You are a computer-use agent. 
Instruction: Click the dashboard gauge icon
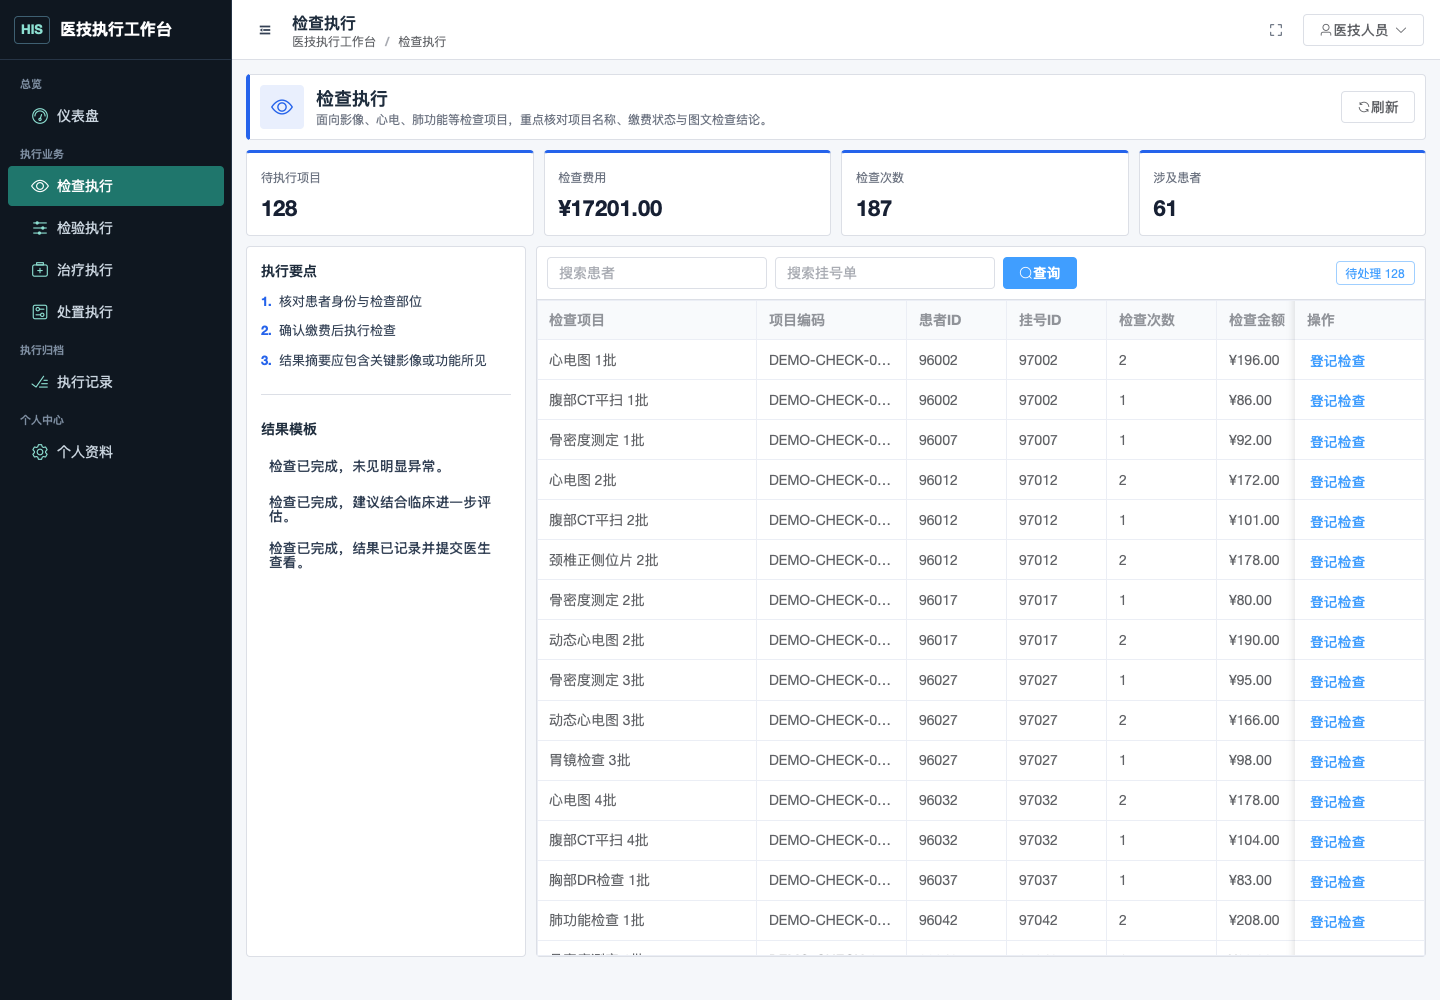(40, 116)
